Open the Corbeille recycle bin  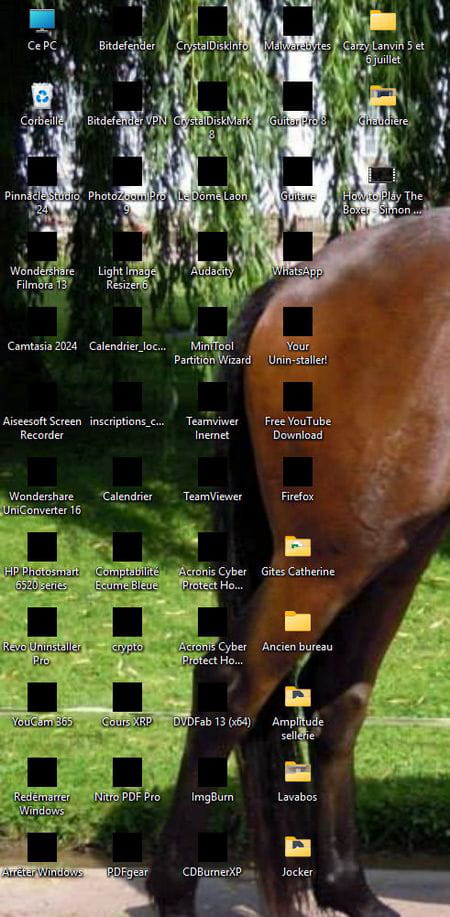point(42,96)
